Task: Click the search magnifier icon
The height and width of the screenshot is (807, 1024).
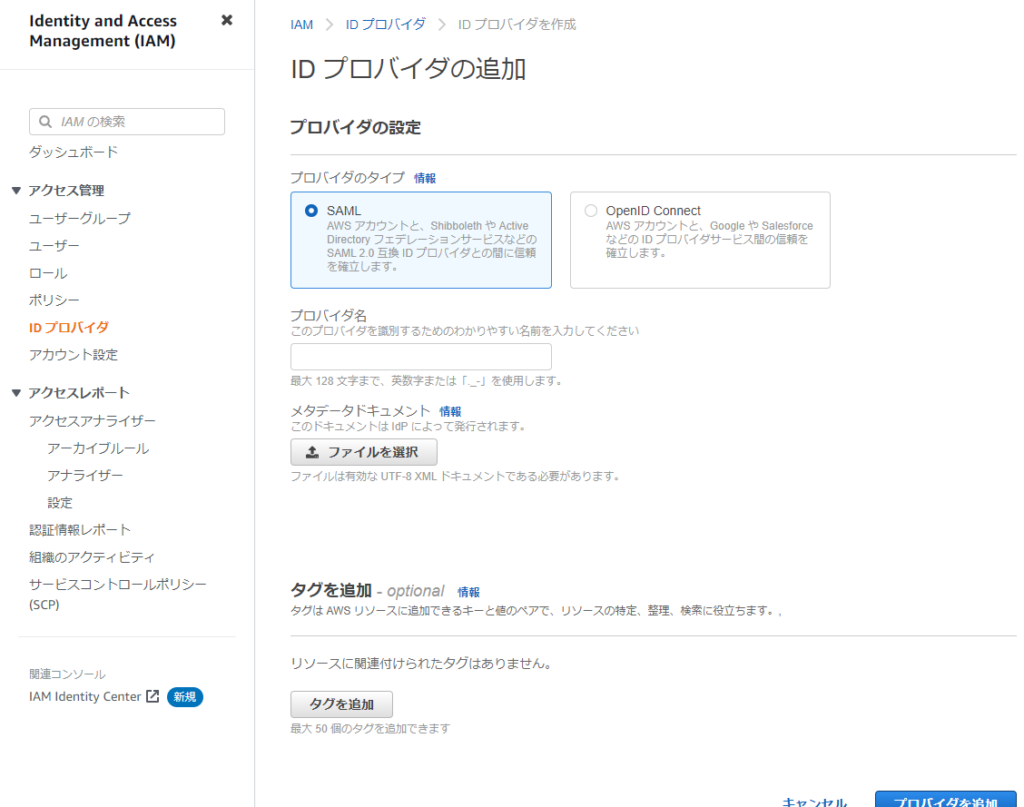Action: (45, 122)
